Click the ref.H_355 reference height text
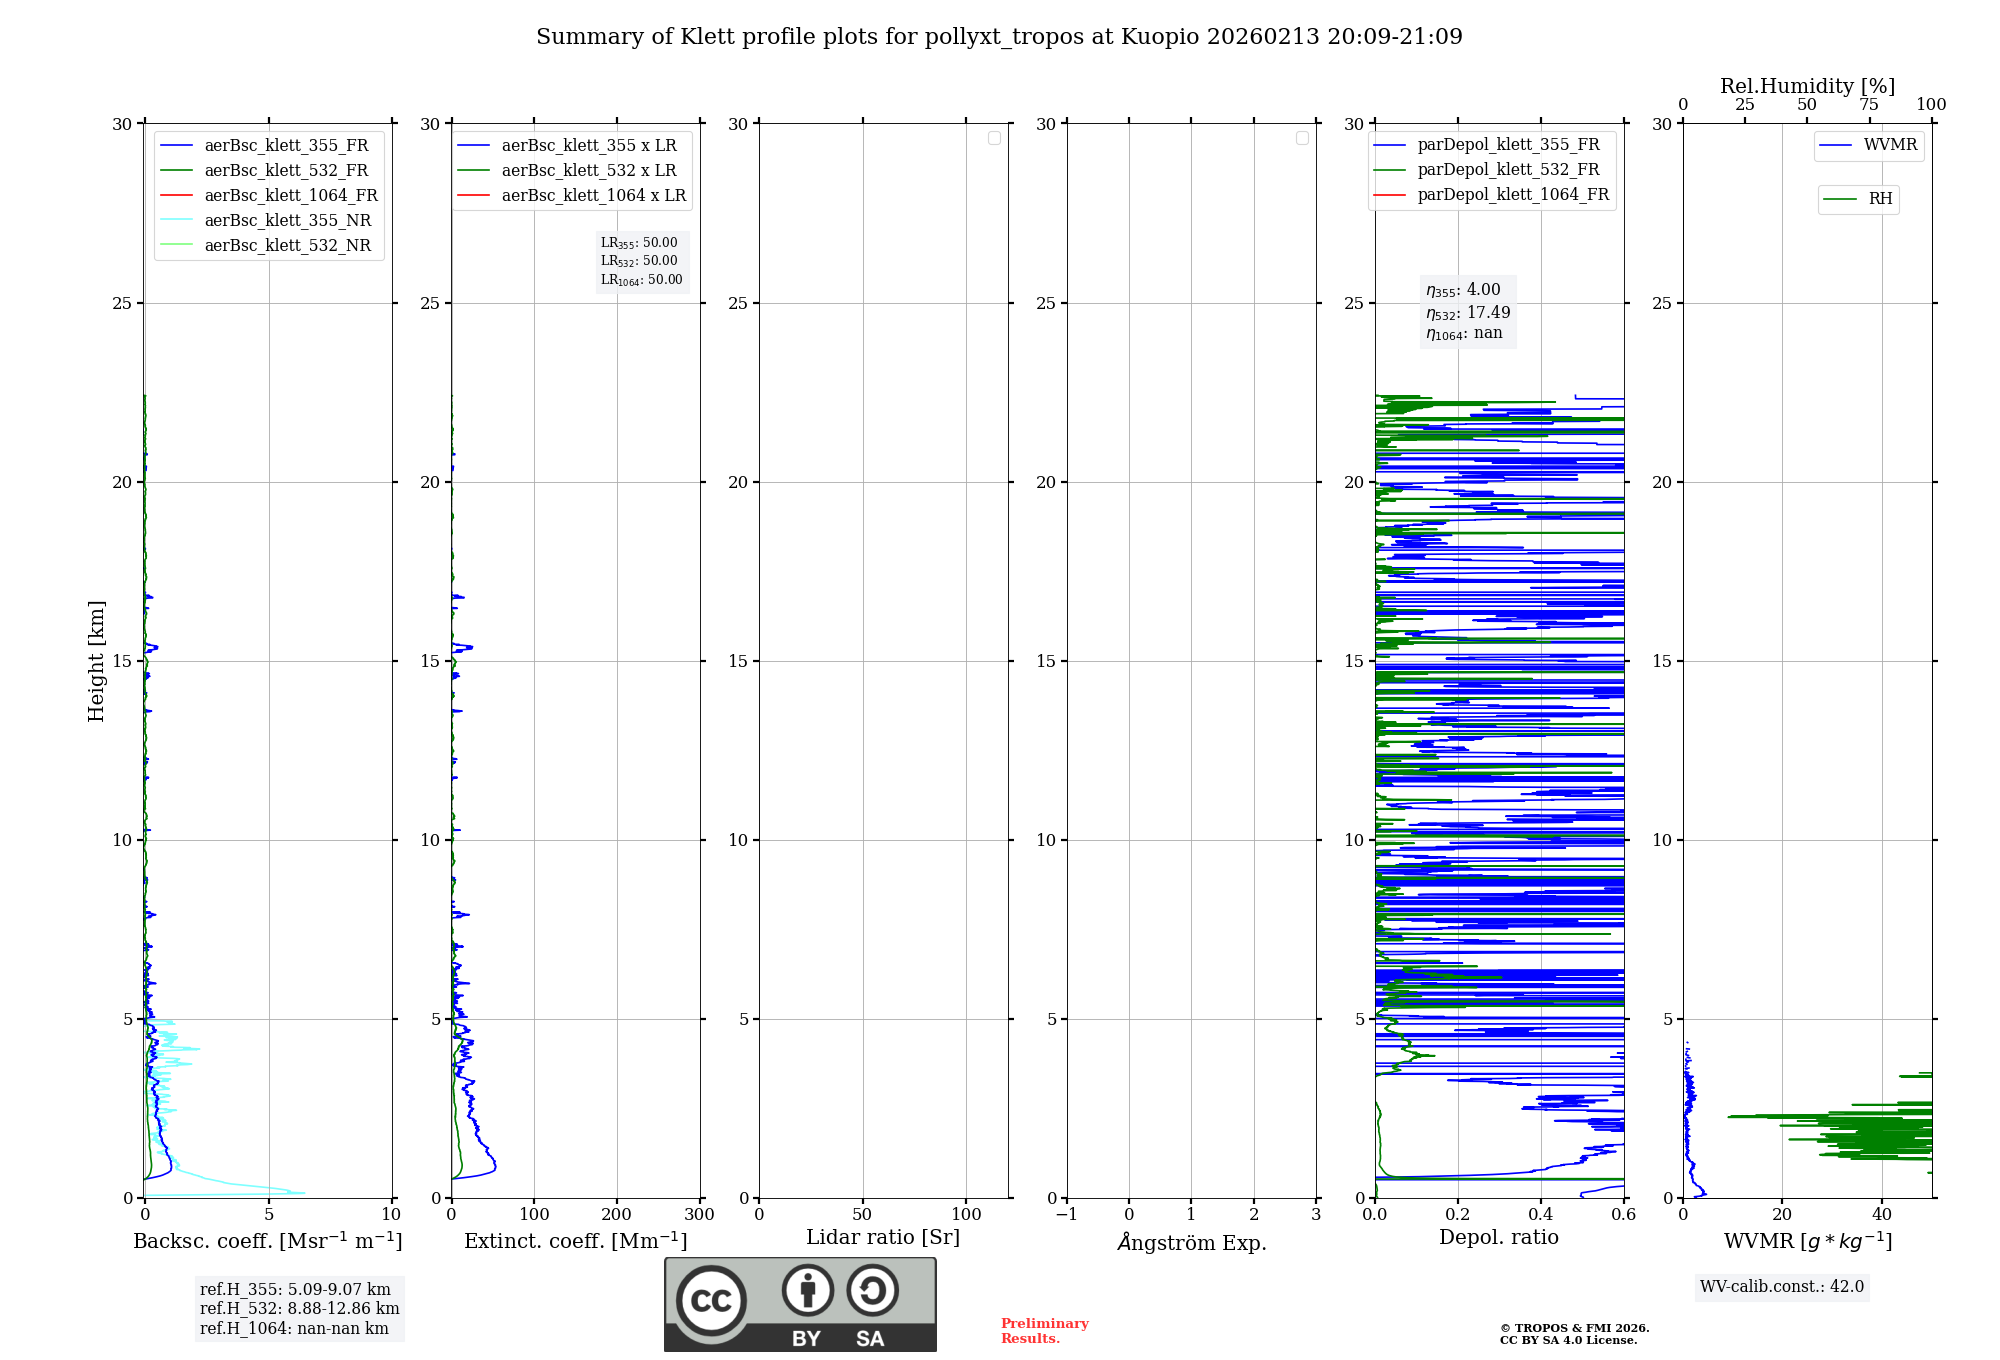This screenshot has width=2000, height=1360. pos(295,1290)
